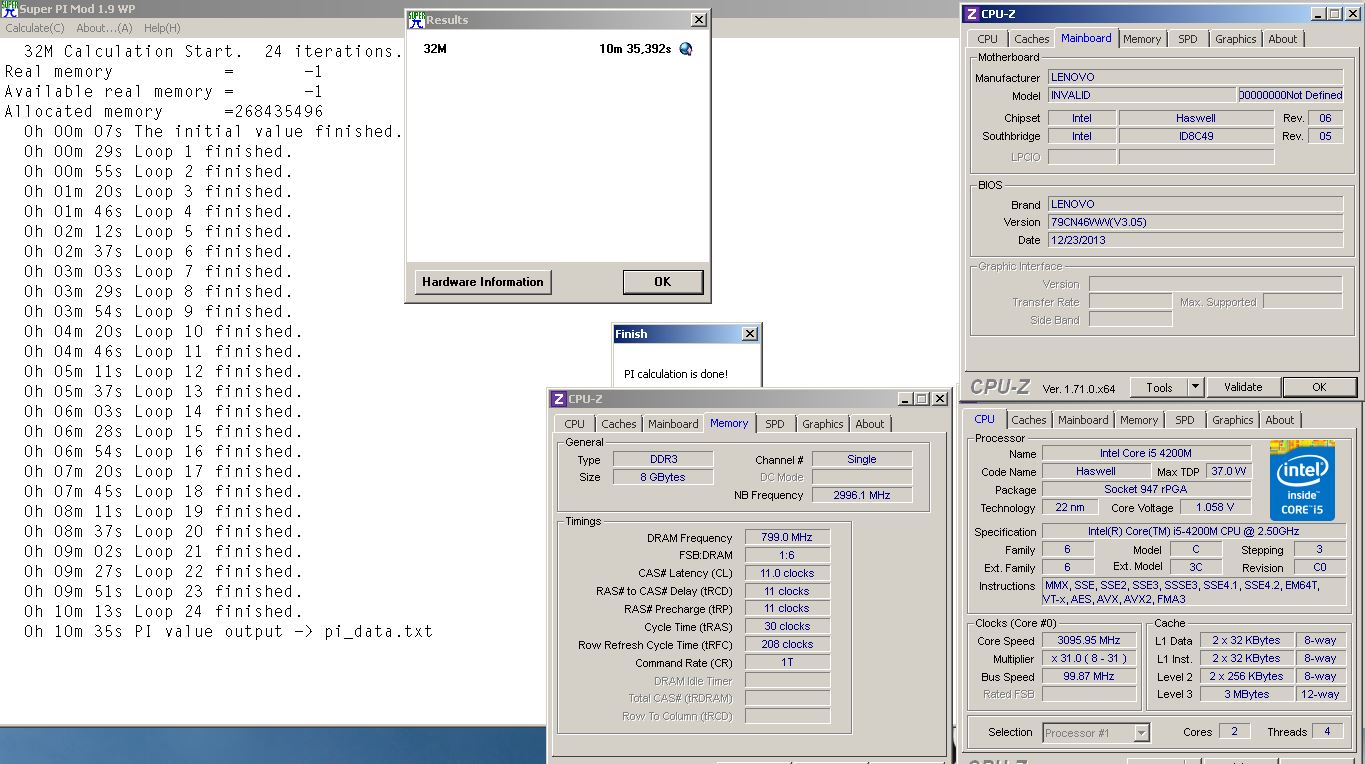Click the Multiplier x 31.0 field
Image resolution: width=1365 pixels, height=764 pixels.
(1089, 659)
